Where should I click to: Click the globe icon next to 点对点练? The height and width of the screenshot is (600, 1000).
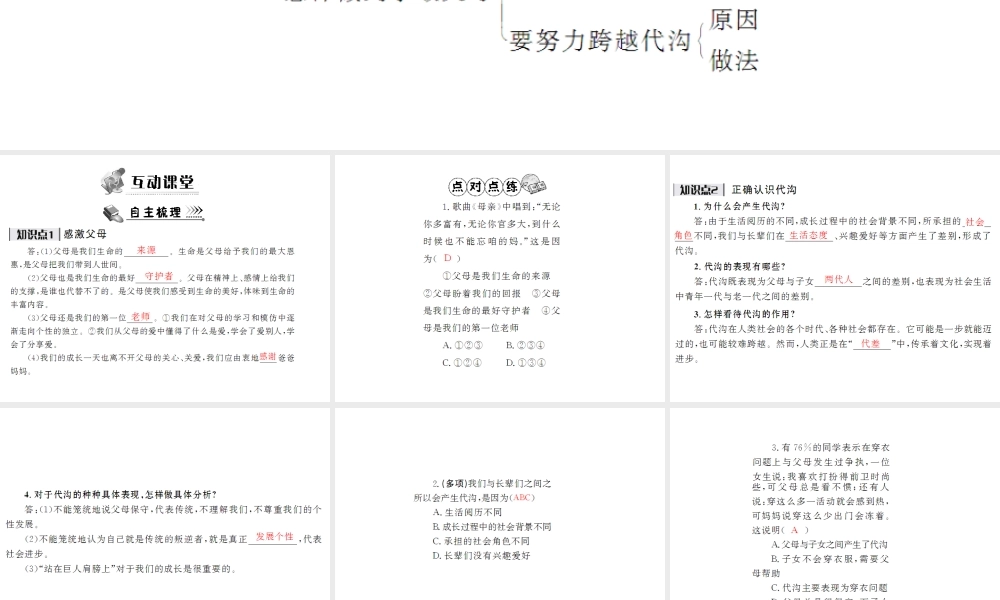coord(534,184)
